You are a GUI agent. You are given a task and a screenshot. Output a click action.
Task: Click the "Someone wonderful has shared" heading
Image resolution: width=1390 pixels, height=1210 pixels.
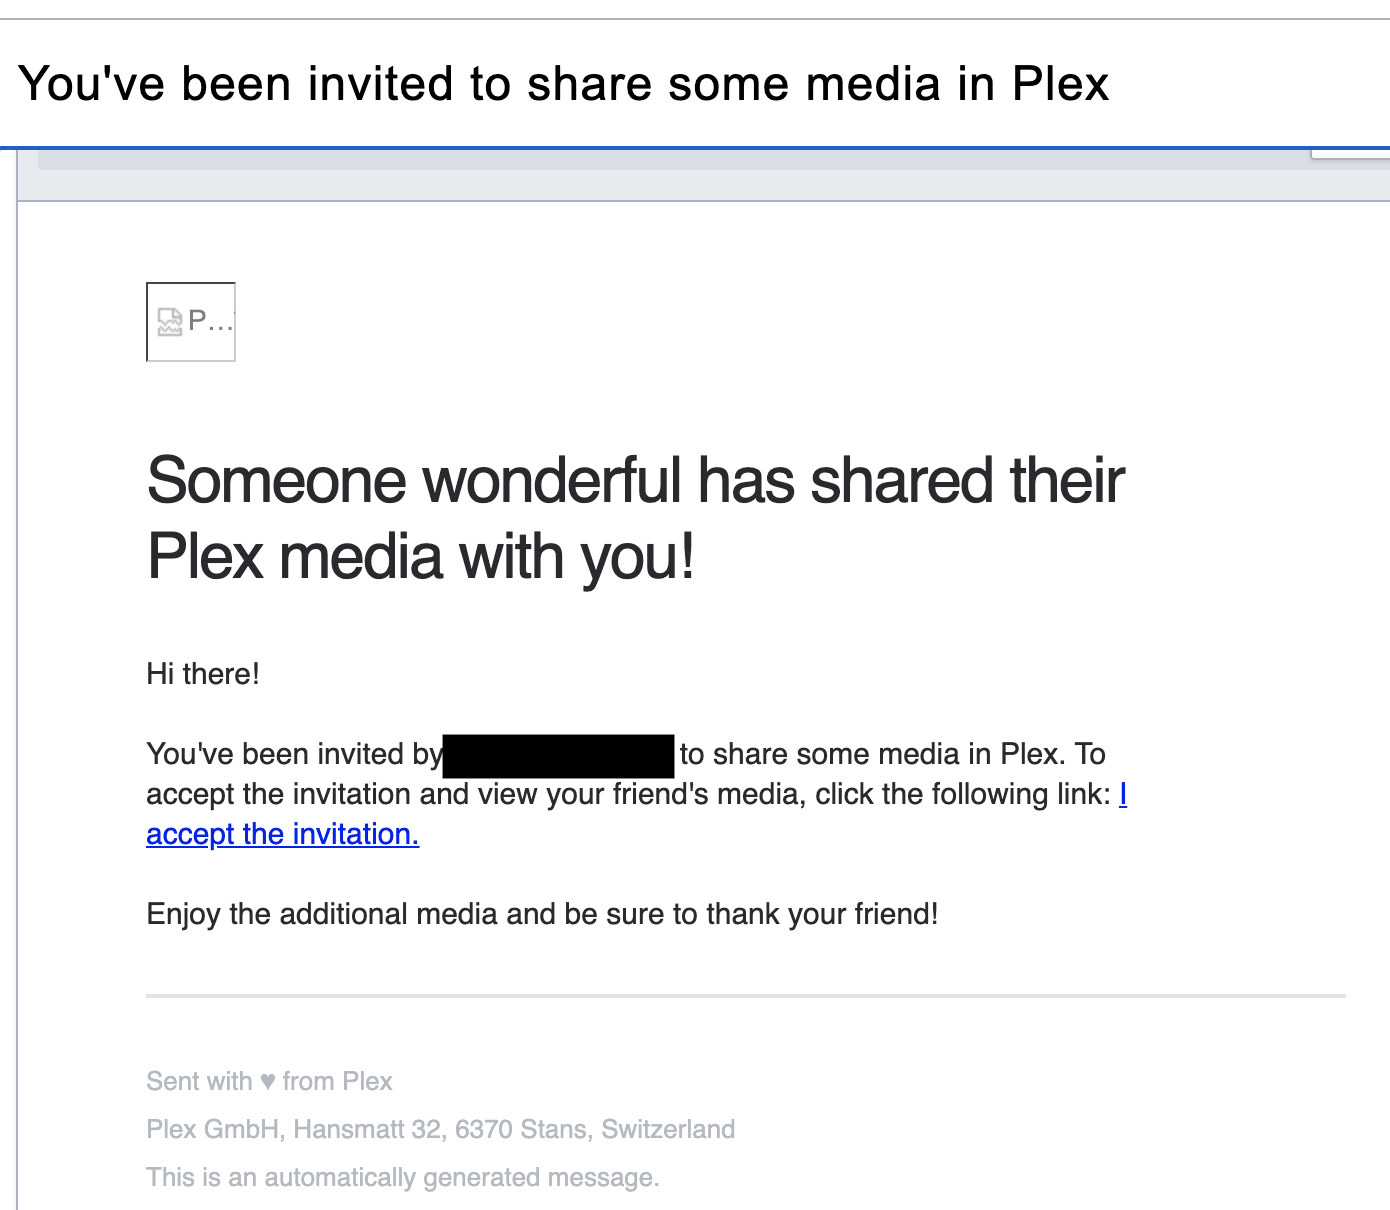tap(635, 481)
